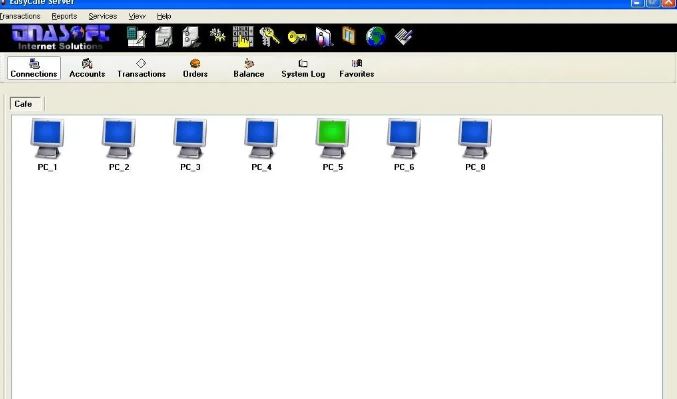Click the info person toolbar icon
Image resolution: width=677 pixels, height=399 pixels.
[324, 37]
